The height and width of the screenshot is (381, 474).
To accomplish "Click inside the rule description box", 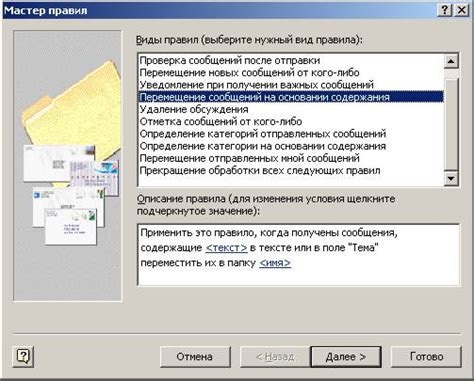I will pos(299,255).
